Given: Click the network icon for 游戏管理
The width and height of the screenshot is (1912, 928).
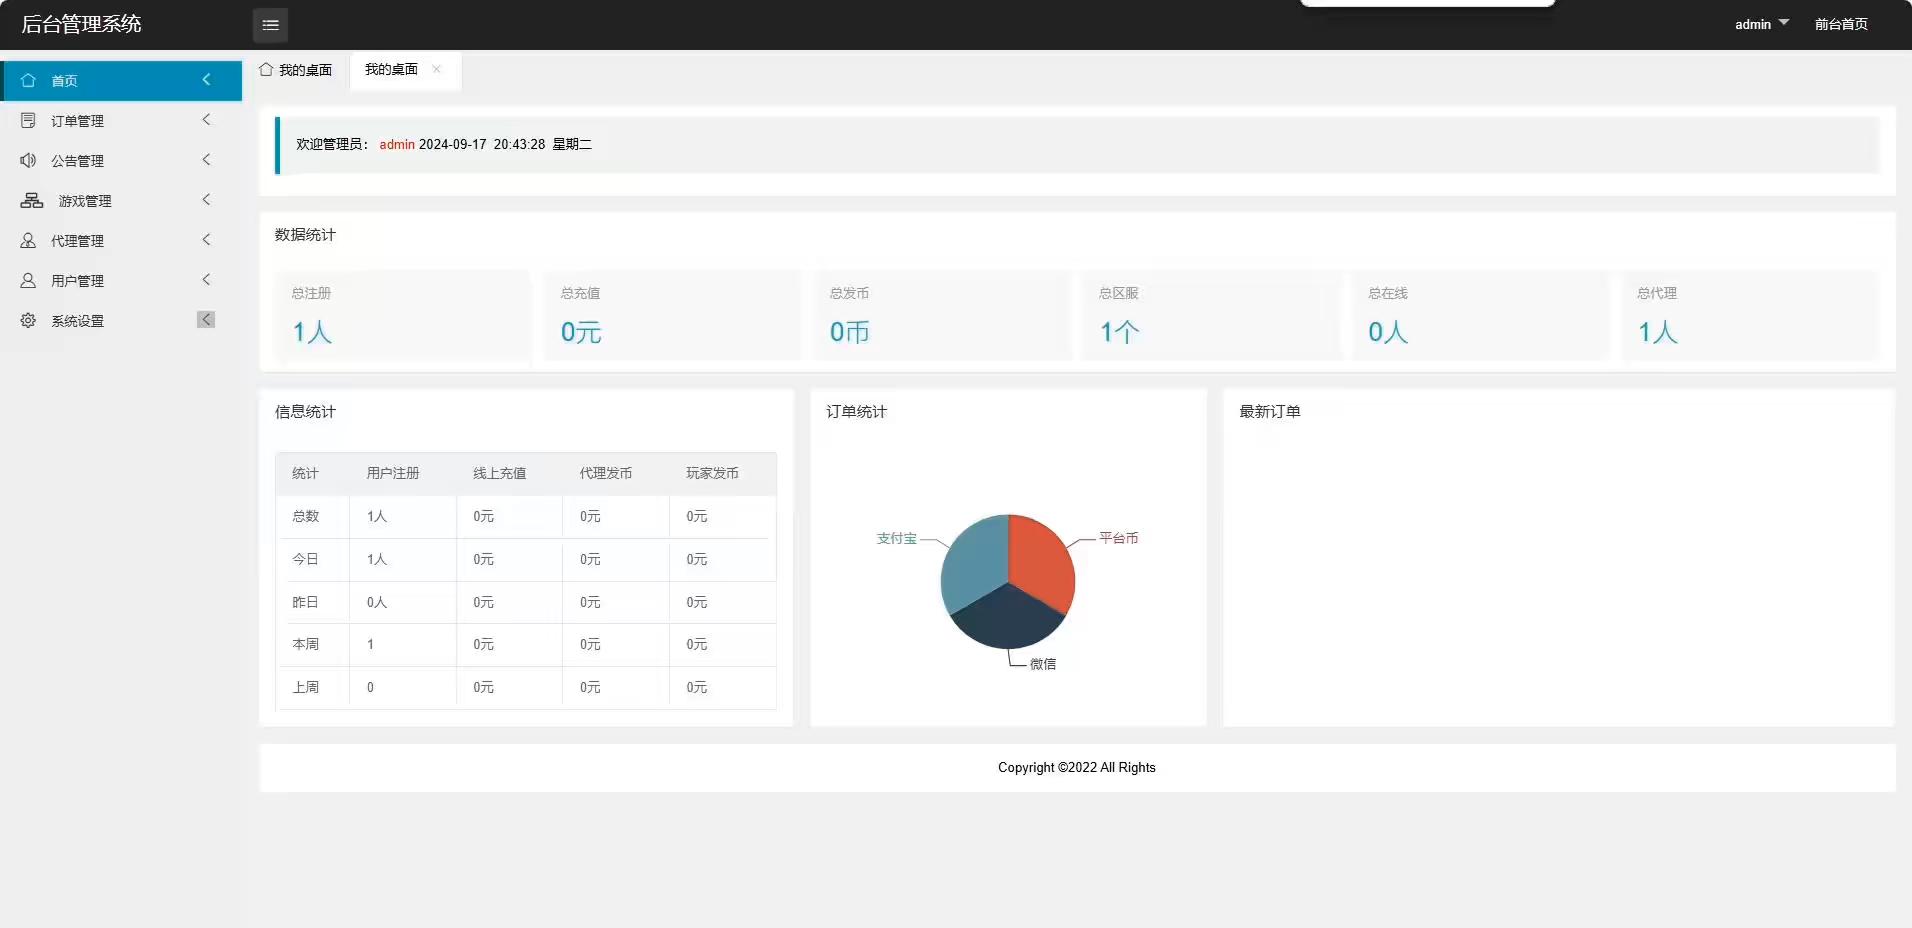Looking at the screenshot, I should click(32, 200).
